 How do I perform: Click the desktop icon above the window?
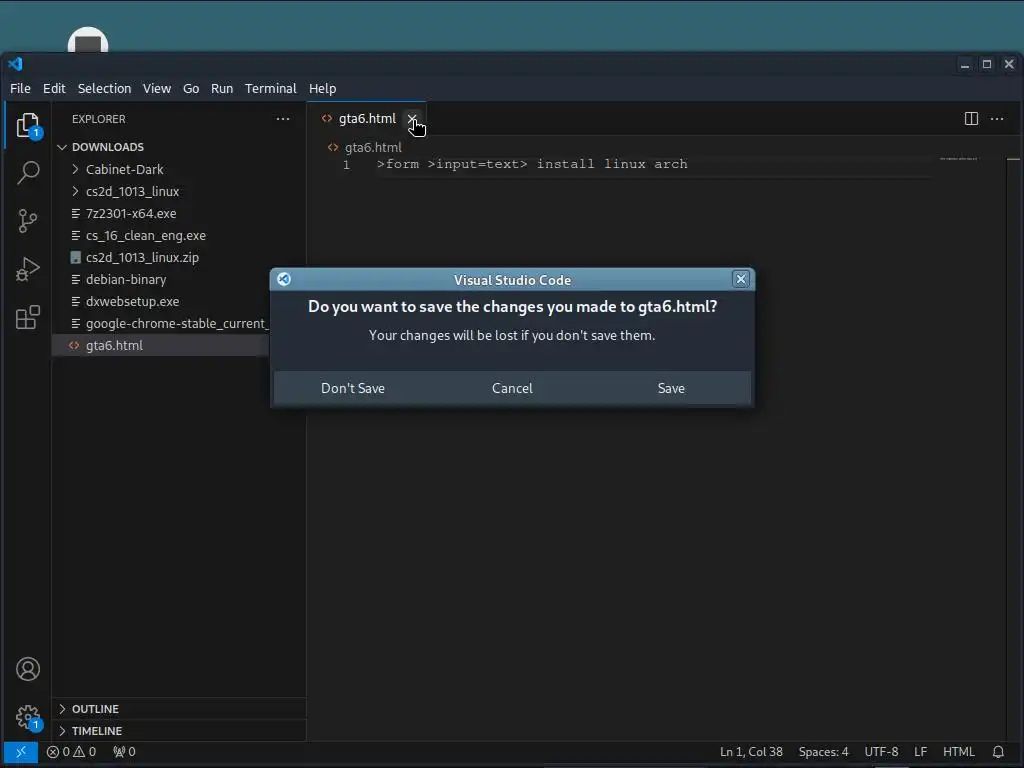click(88, 39)
